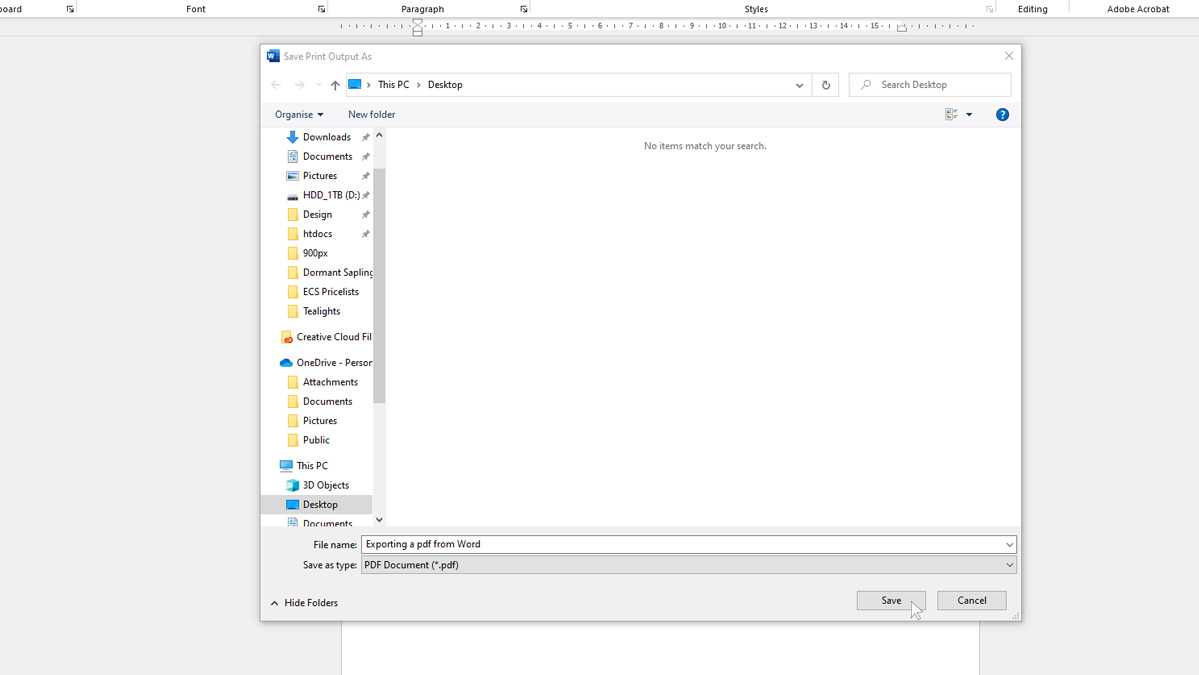Select the Creative Cloud Files shortcut
1199x675 pixels.
(330, 336)
